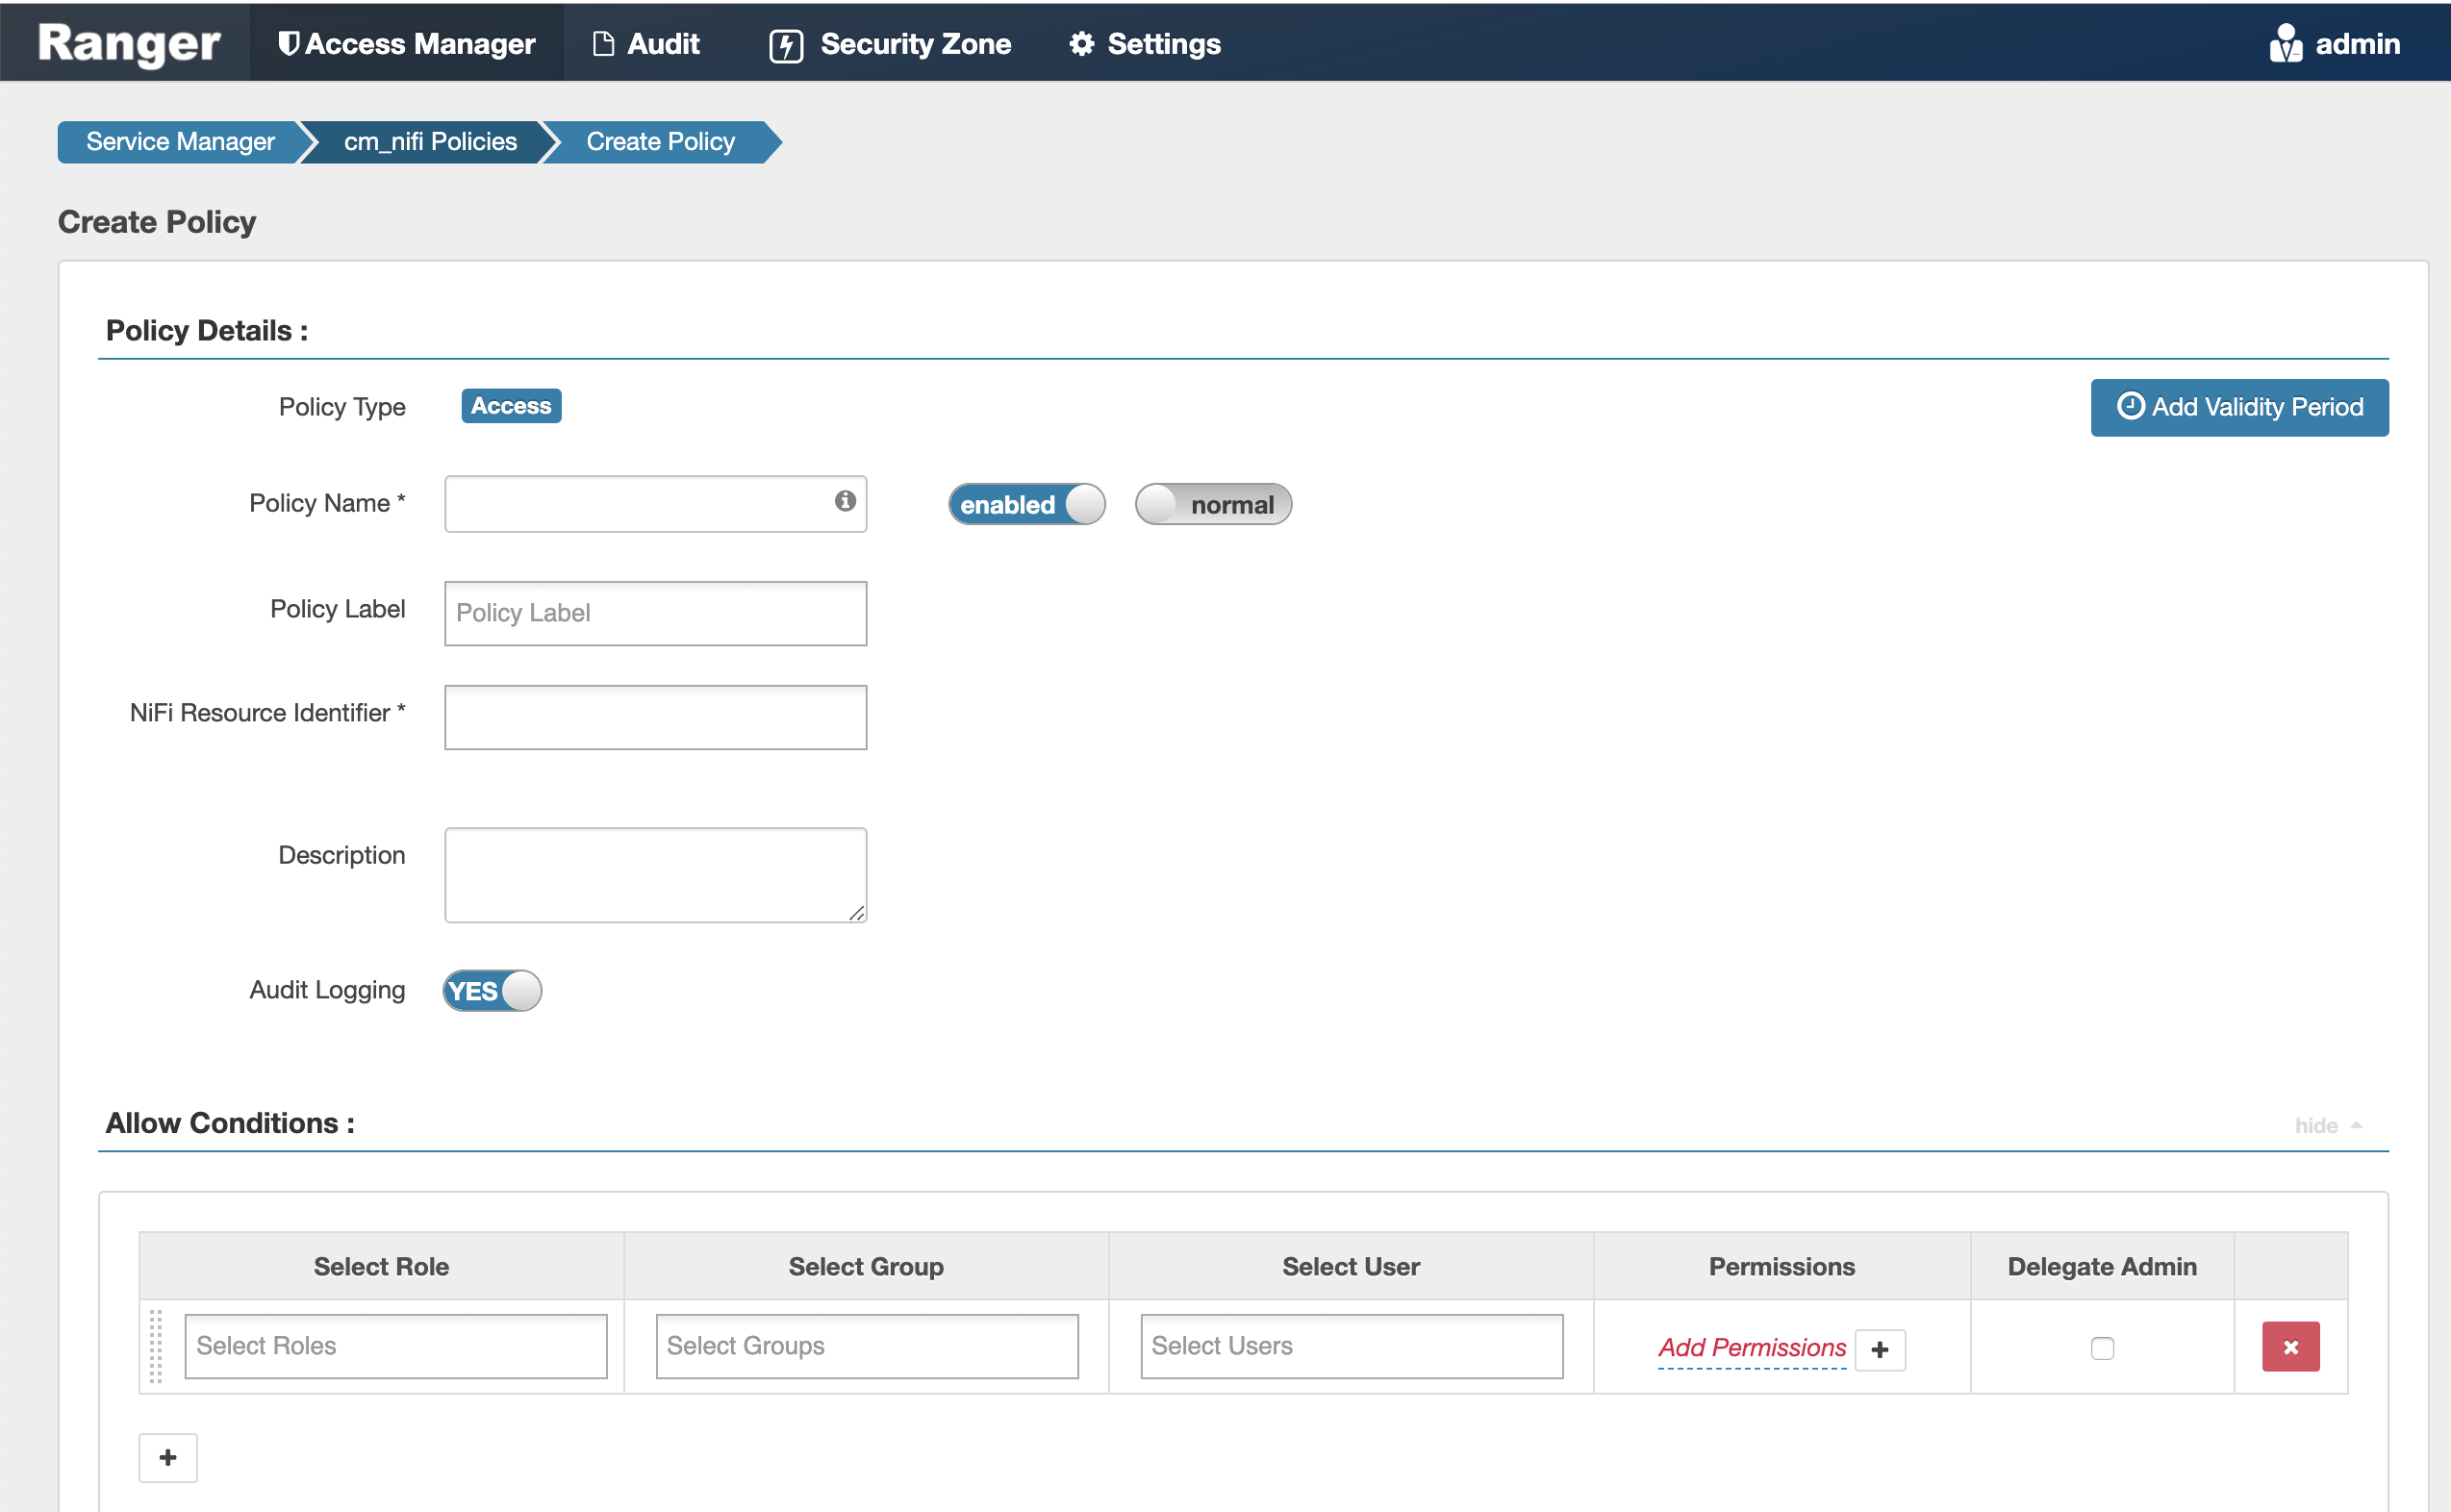Turn off Audit Logging
2451x1512 pixels.
coord(490,990)
